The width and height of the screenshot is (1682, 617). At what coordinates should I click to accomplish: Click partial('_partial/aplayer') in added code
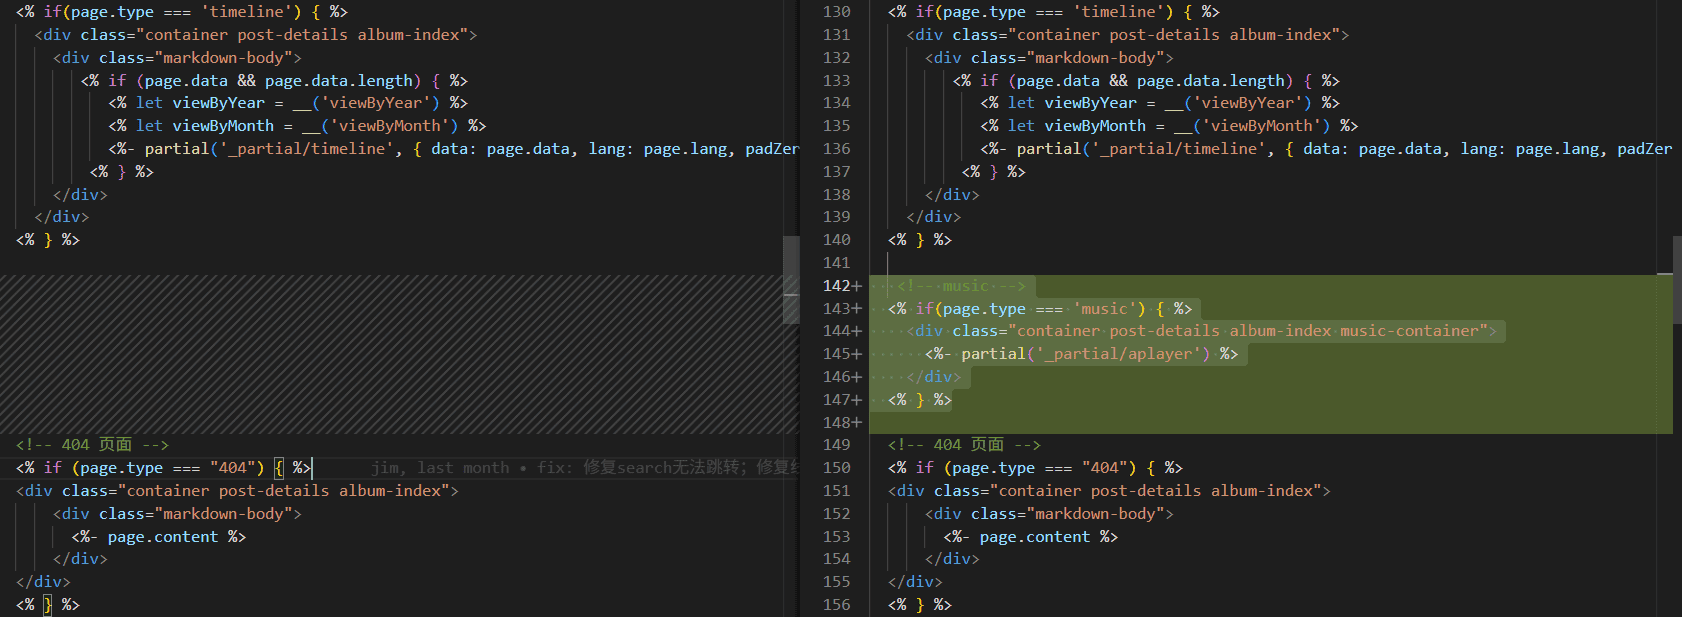pyautogui.click(x=1085, y=354)
